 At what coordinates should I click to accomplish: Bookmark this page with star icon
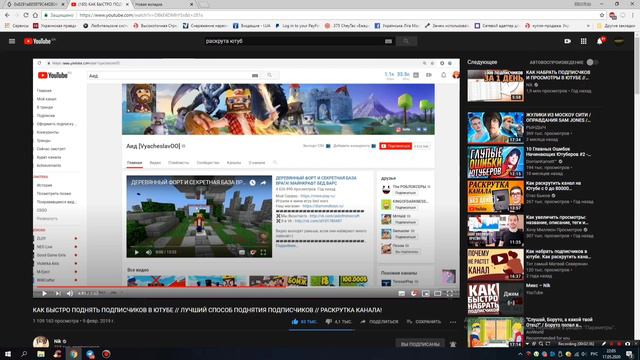pos(602,15)
